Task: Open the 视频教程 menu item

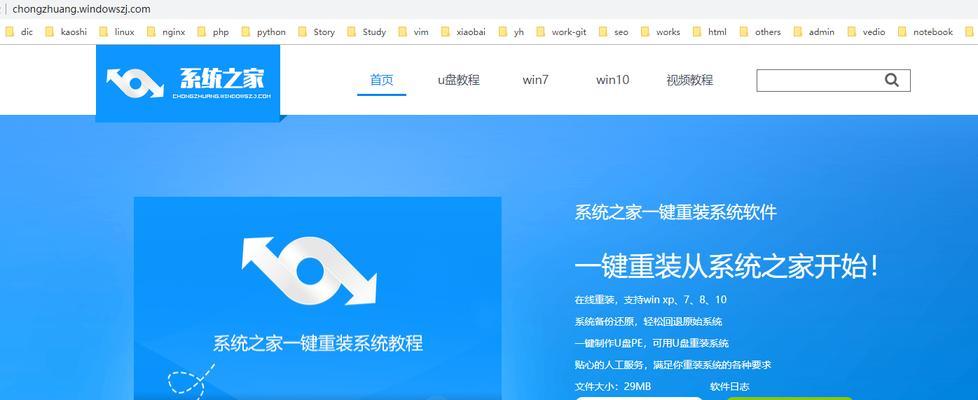Action: (690, 80)
